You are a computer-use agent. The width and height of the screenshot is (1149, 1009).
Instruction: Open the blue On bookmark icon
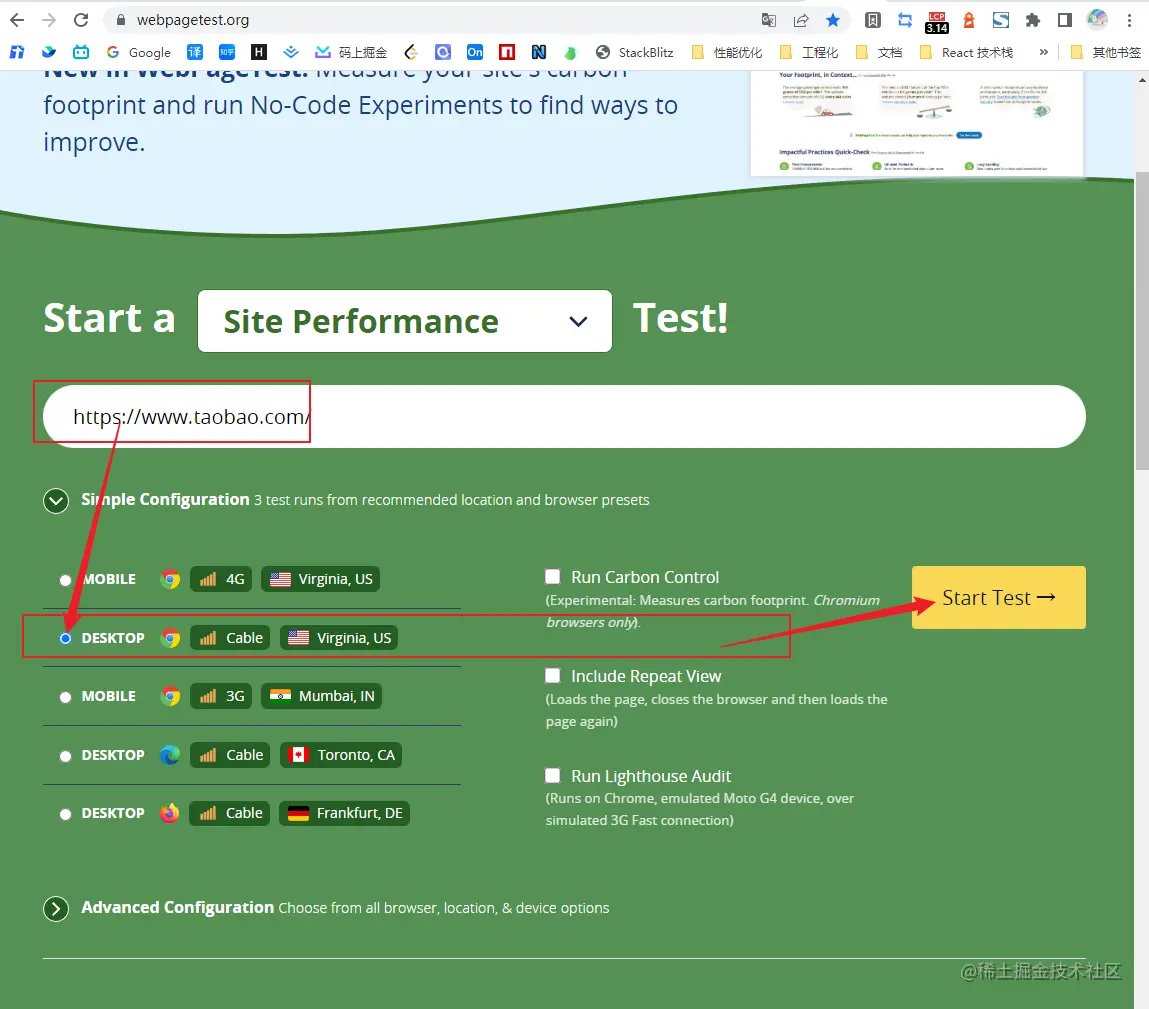475,52
